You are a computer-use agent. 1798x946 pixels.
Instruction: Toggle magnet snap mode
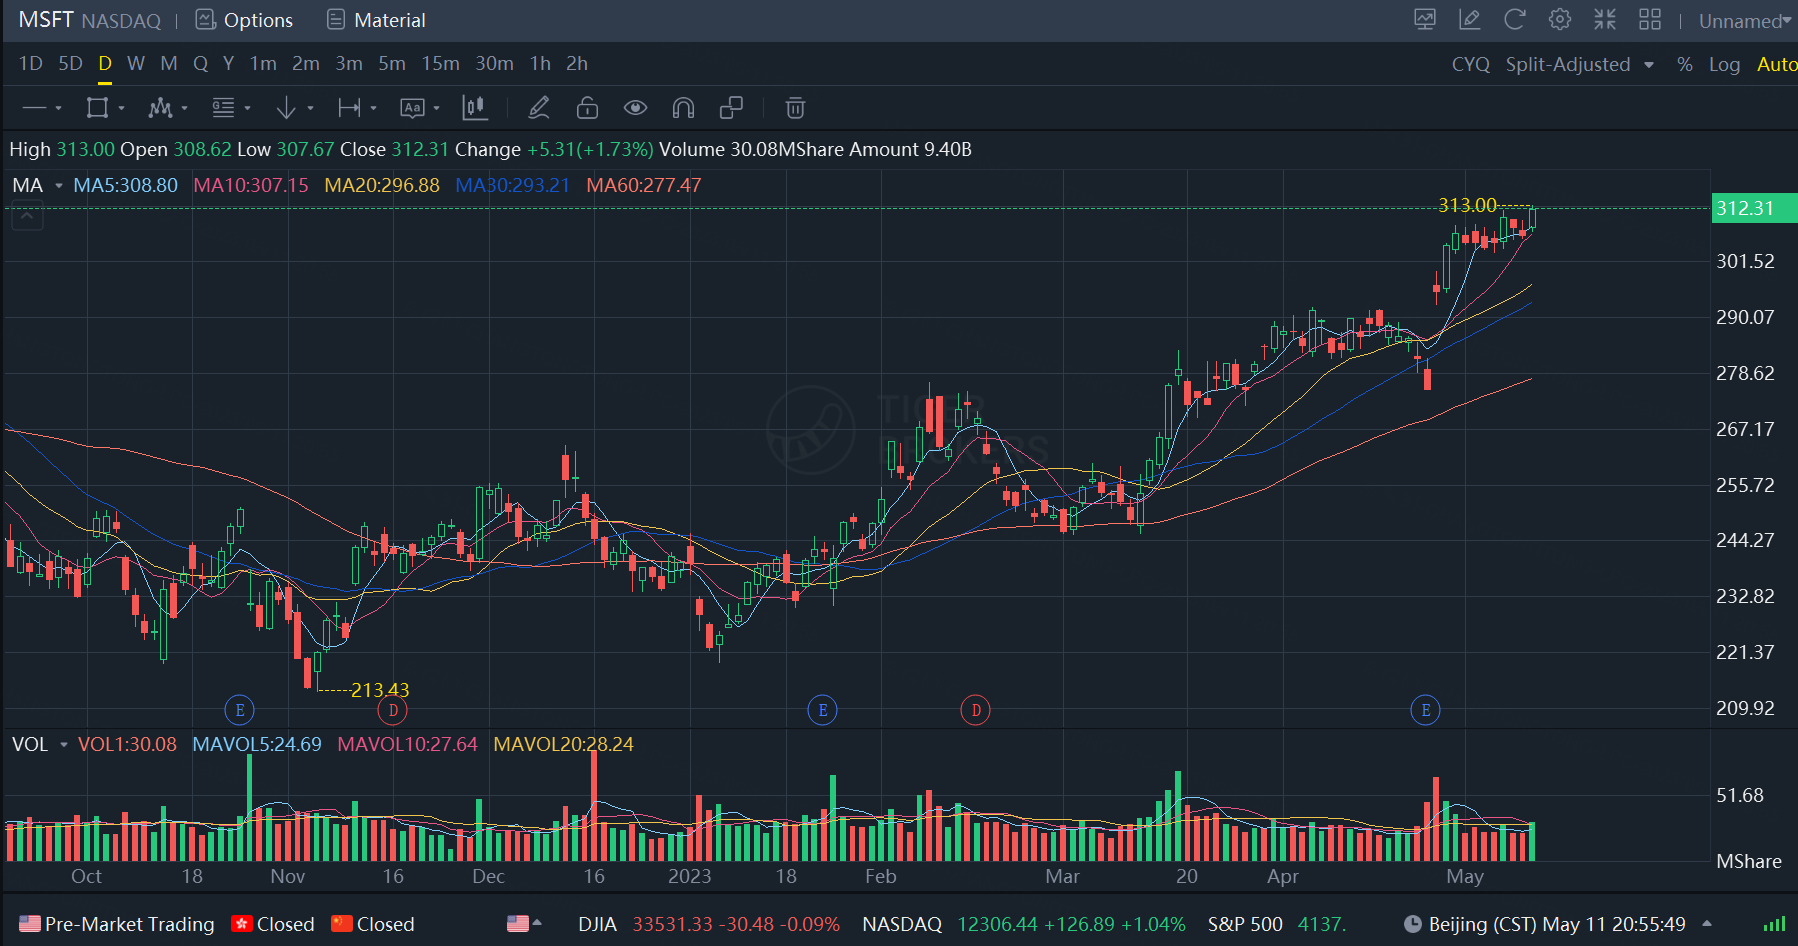pyautogui.click(x=683, y=108)
